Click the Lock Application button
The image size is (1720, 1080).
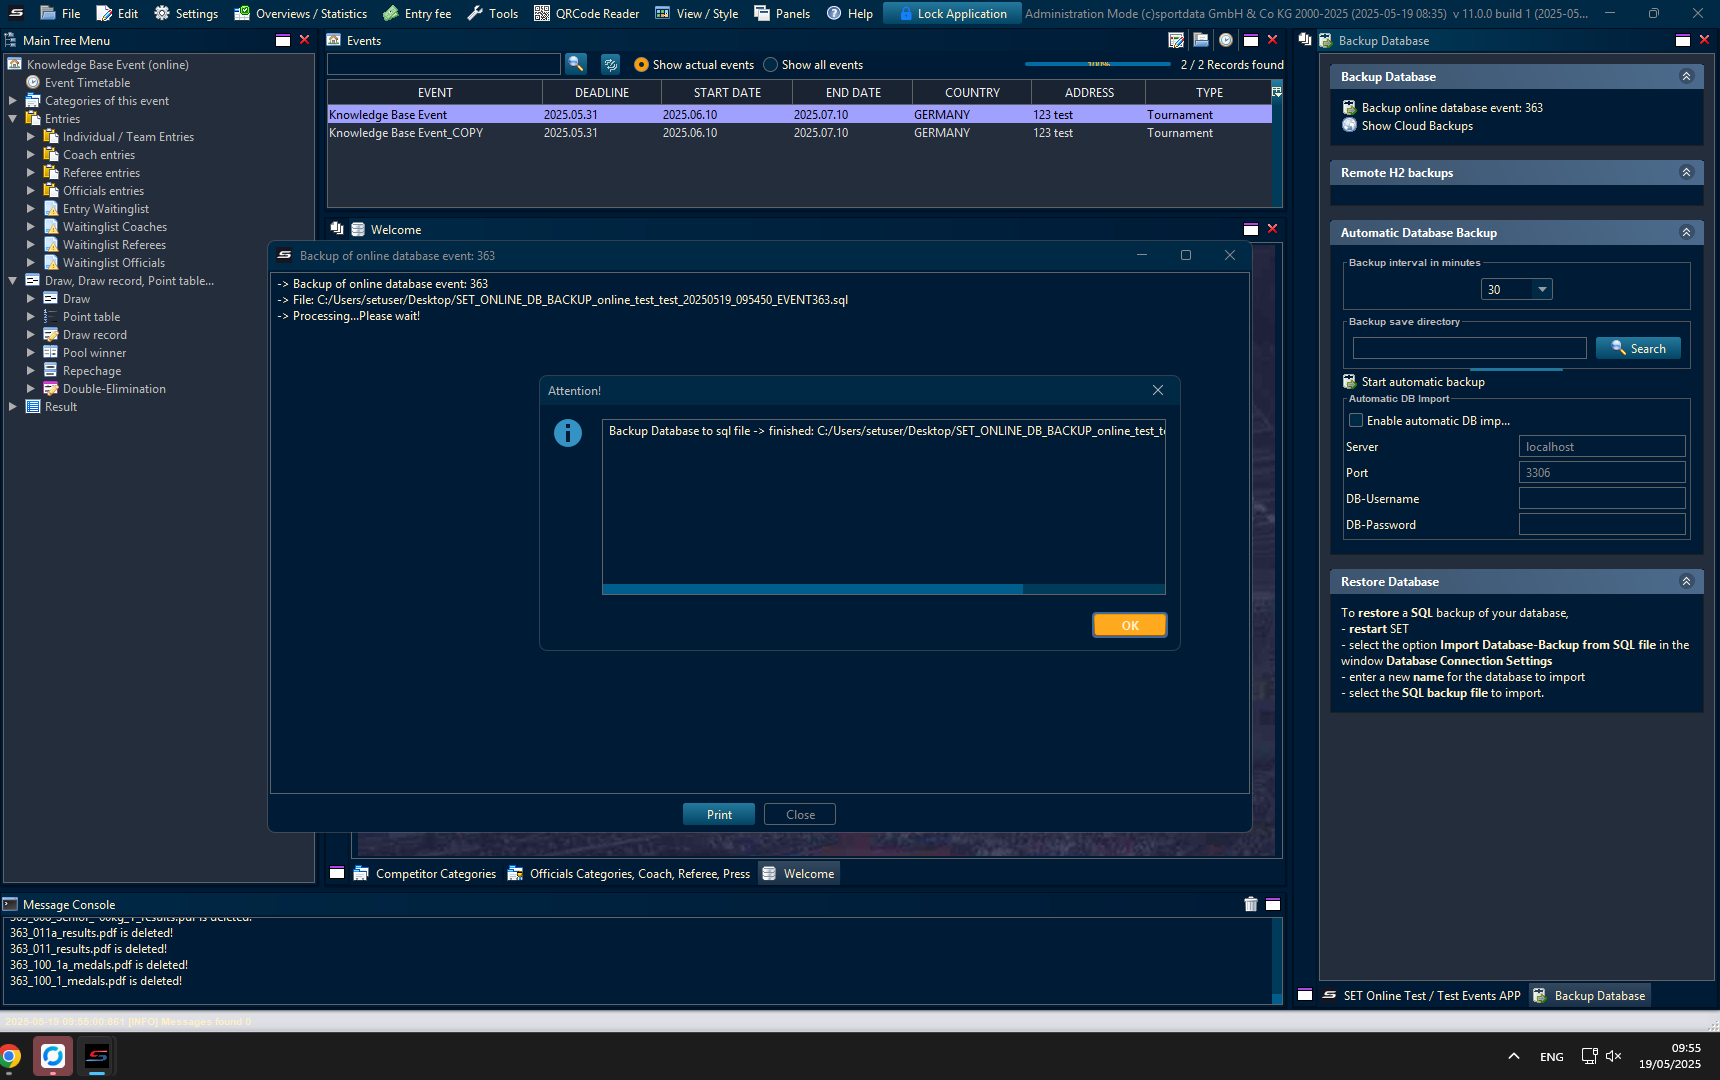952,13
